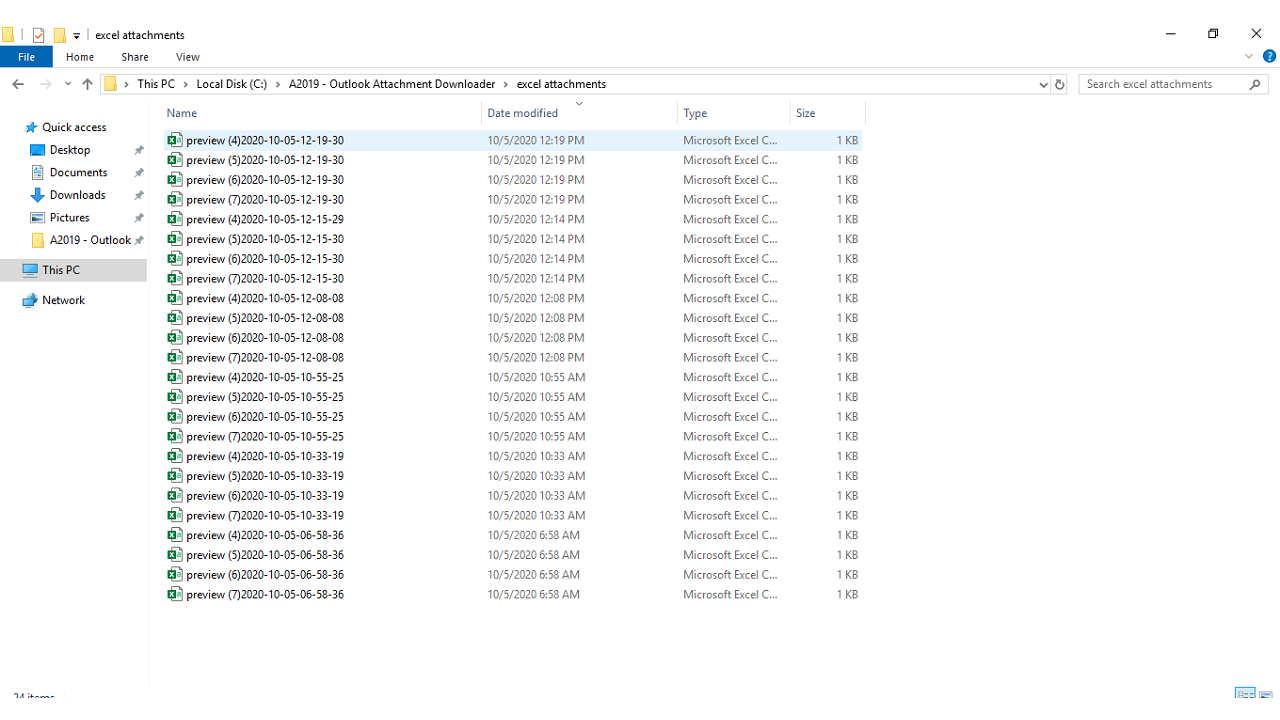Expand the chevron before This PC breadcrumb
Image resolution: width=1280 pixels, height=720 pixels.
click(x=126, y=84)
